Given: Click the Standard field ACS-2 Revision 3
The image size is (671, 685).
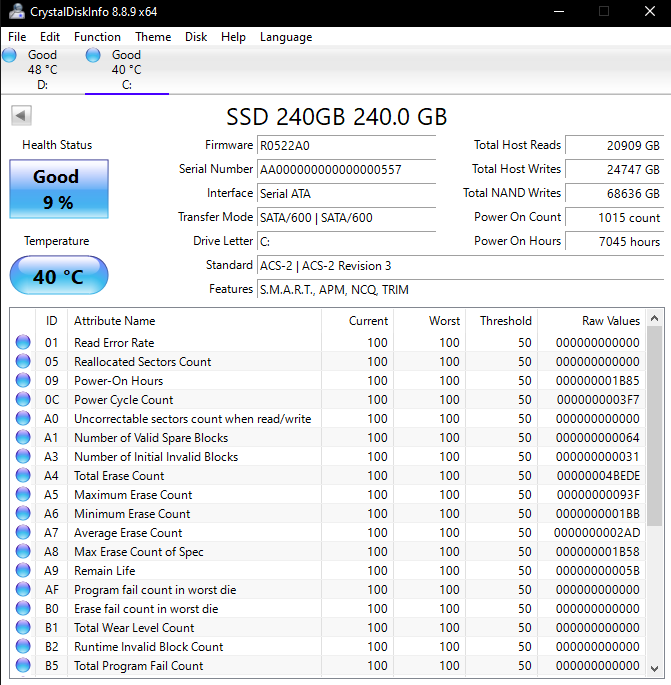Looking at the screenshot, I should (460, 265).
